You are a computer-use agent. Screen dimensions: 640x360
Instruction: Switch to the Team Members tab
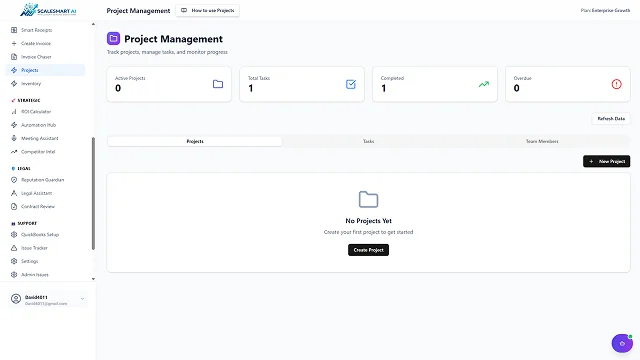coord(542,141)
